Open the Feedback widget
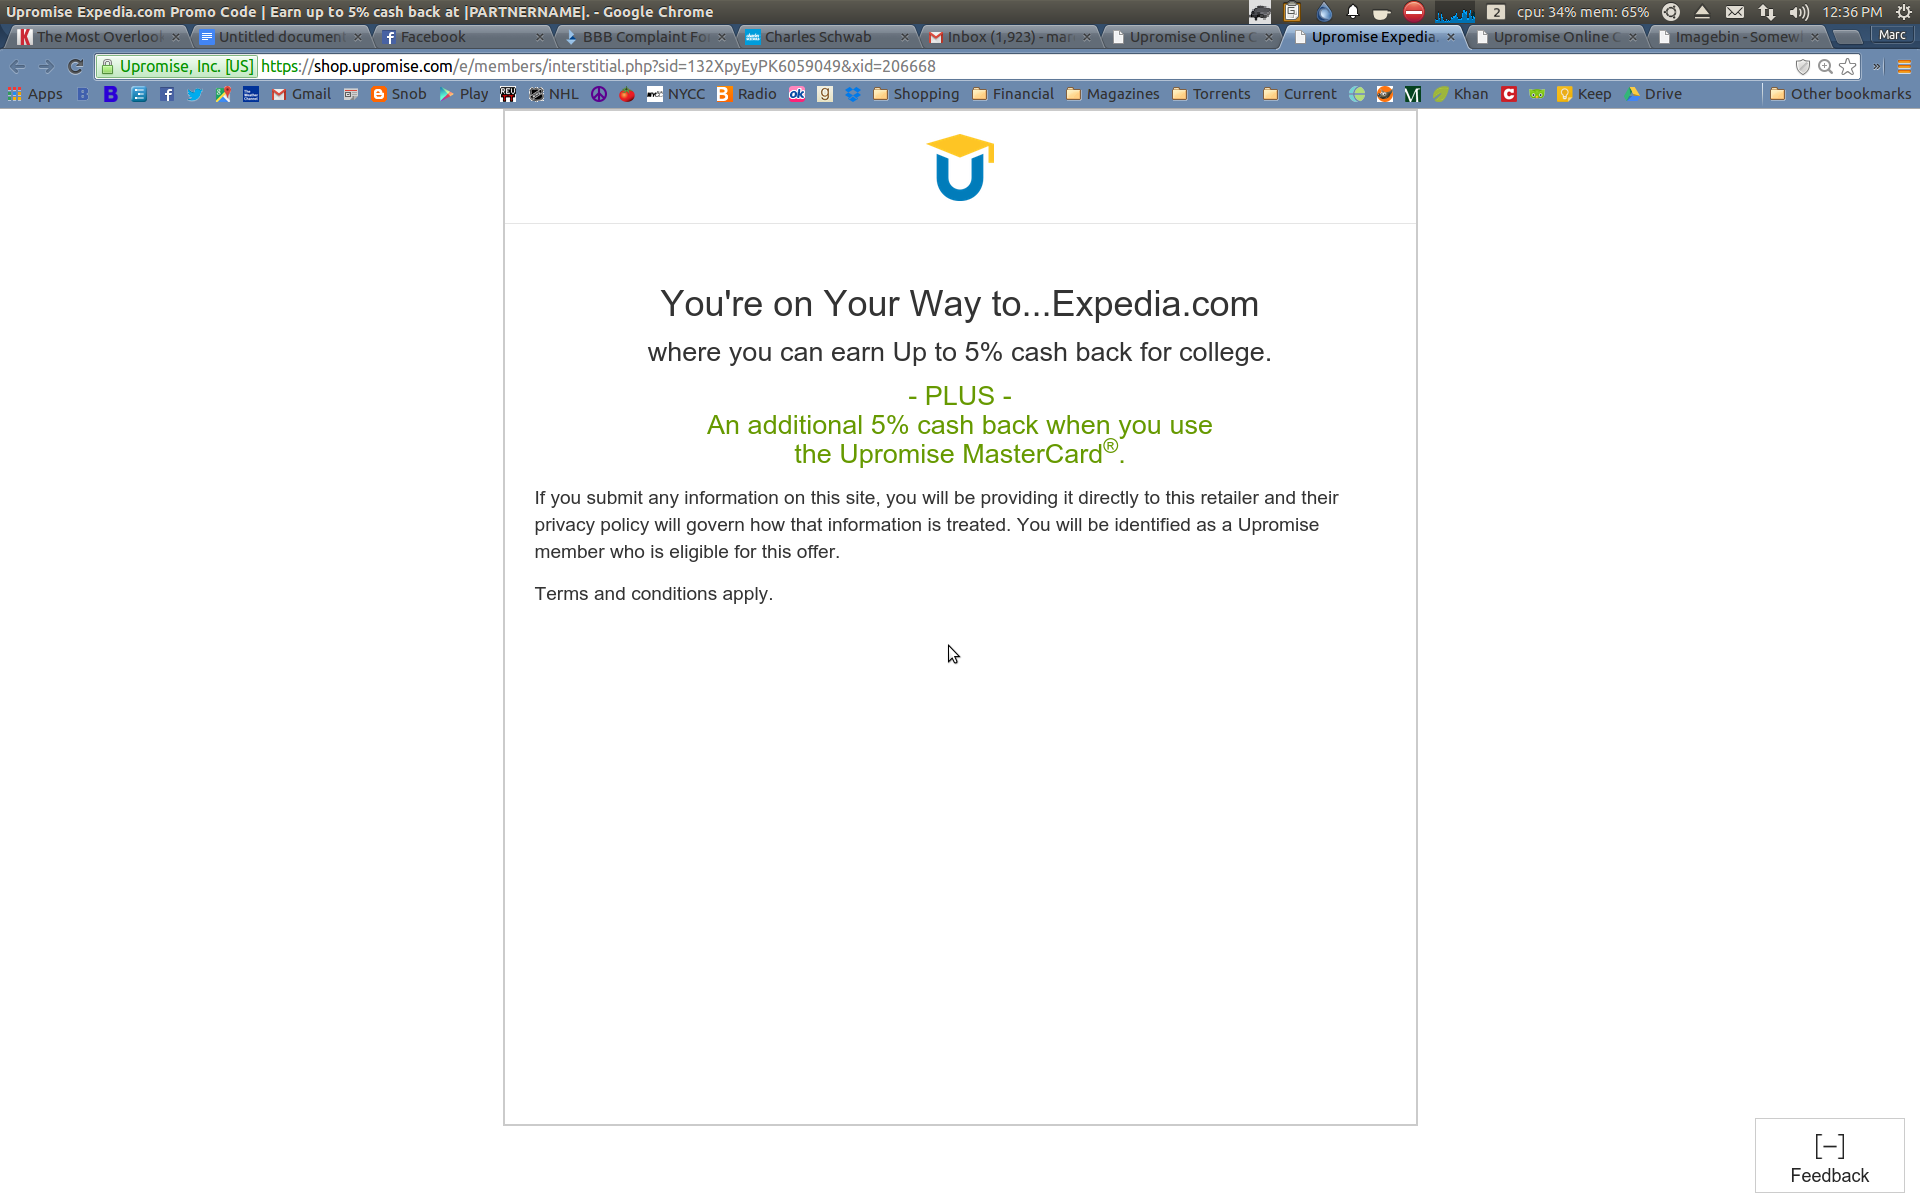 (x=1829, y=1158)
